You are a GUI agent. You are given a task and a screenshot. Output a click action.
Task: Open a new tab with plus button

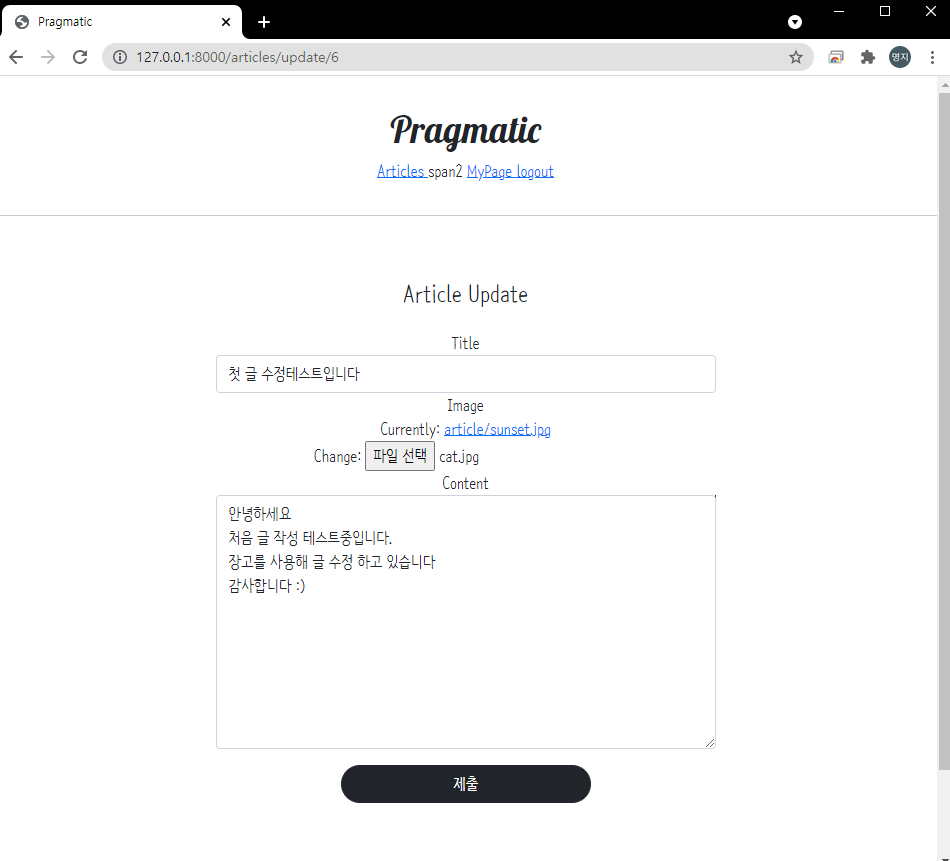click(x=264, y=22)
